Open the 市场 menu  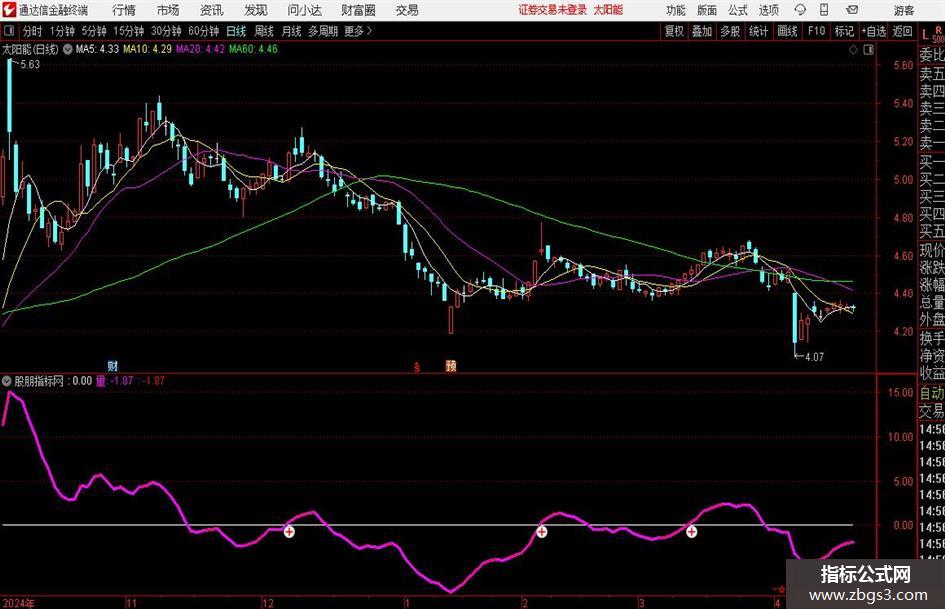(x=168, y=10)
